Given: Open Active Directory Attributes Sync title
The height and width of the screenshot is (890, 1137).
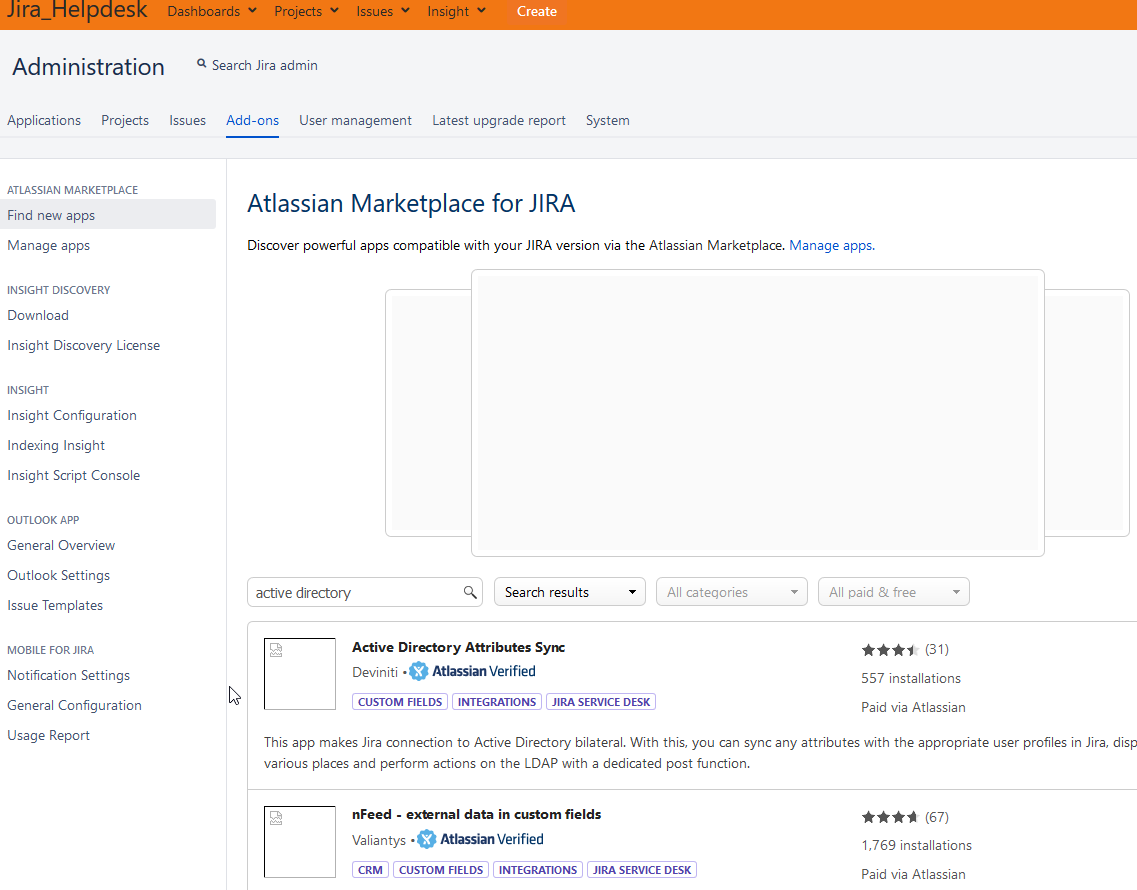Looking at the screenshot, I should coord(458,647).
